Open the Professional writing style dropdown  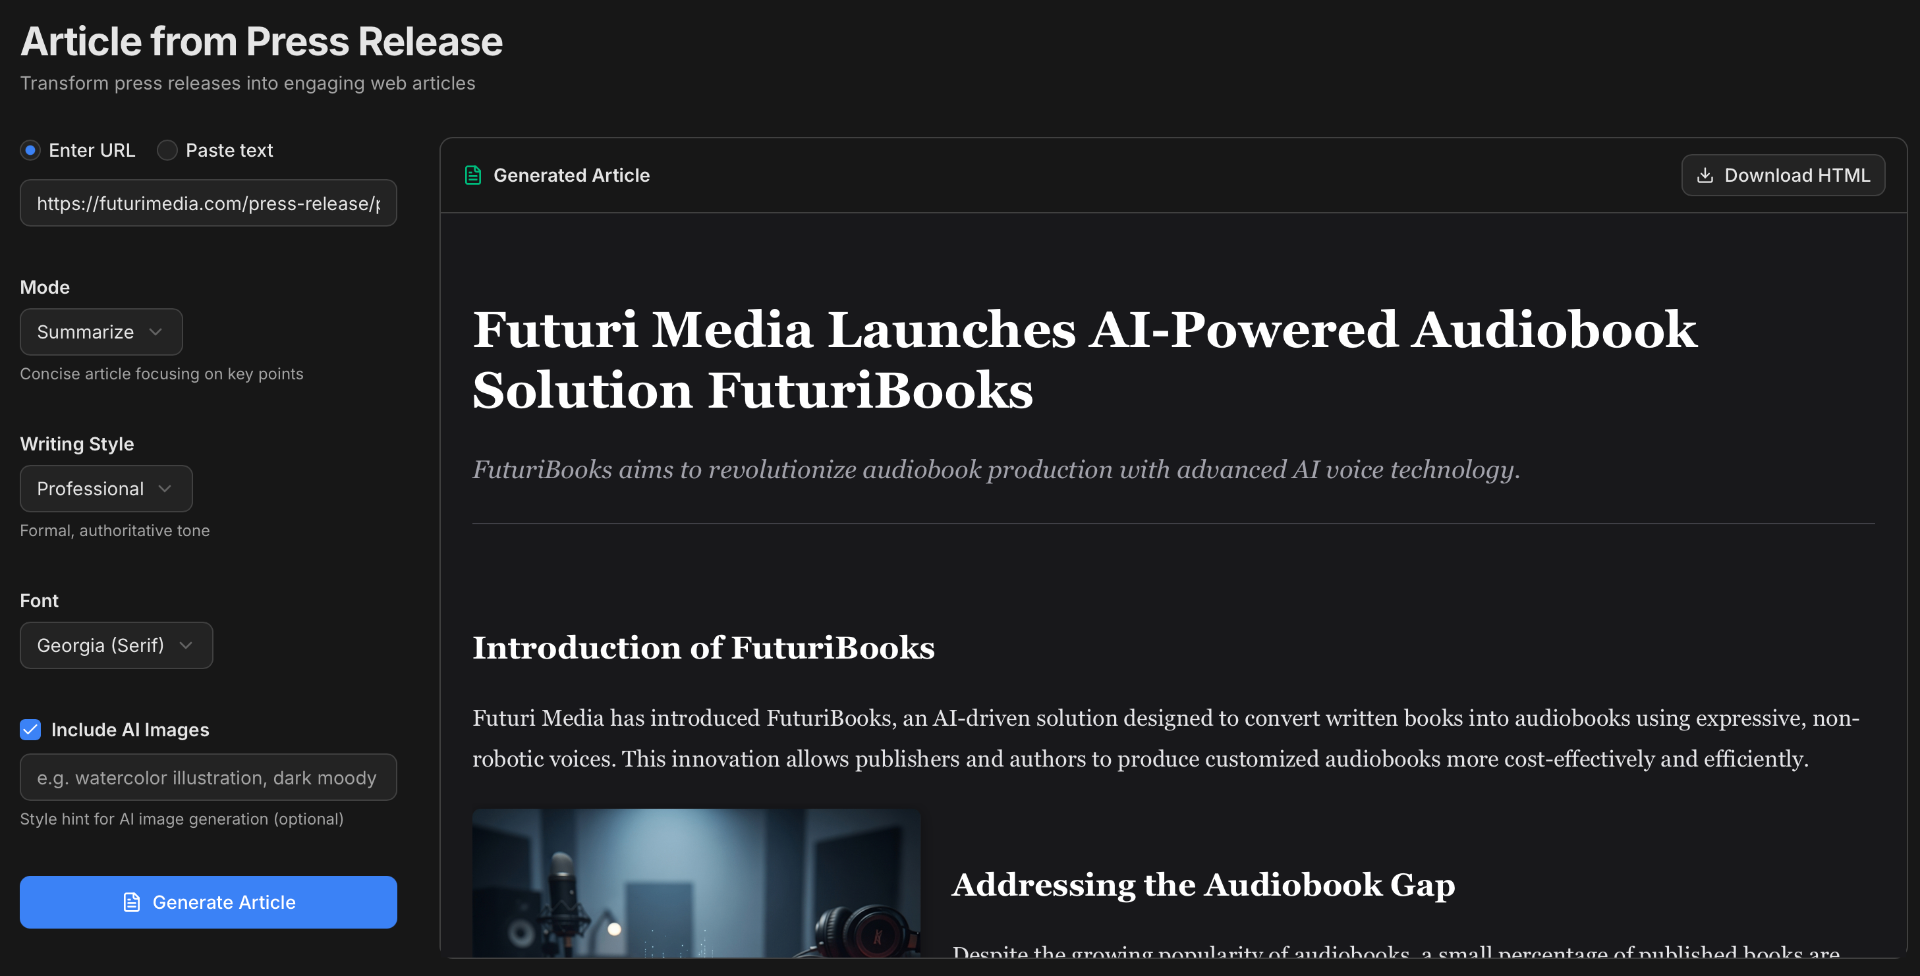tap(106, 488)
